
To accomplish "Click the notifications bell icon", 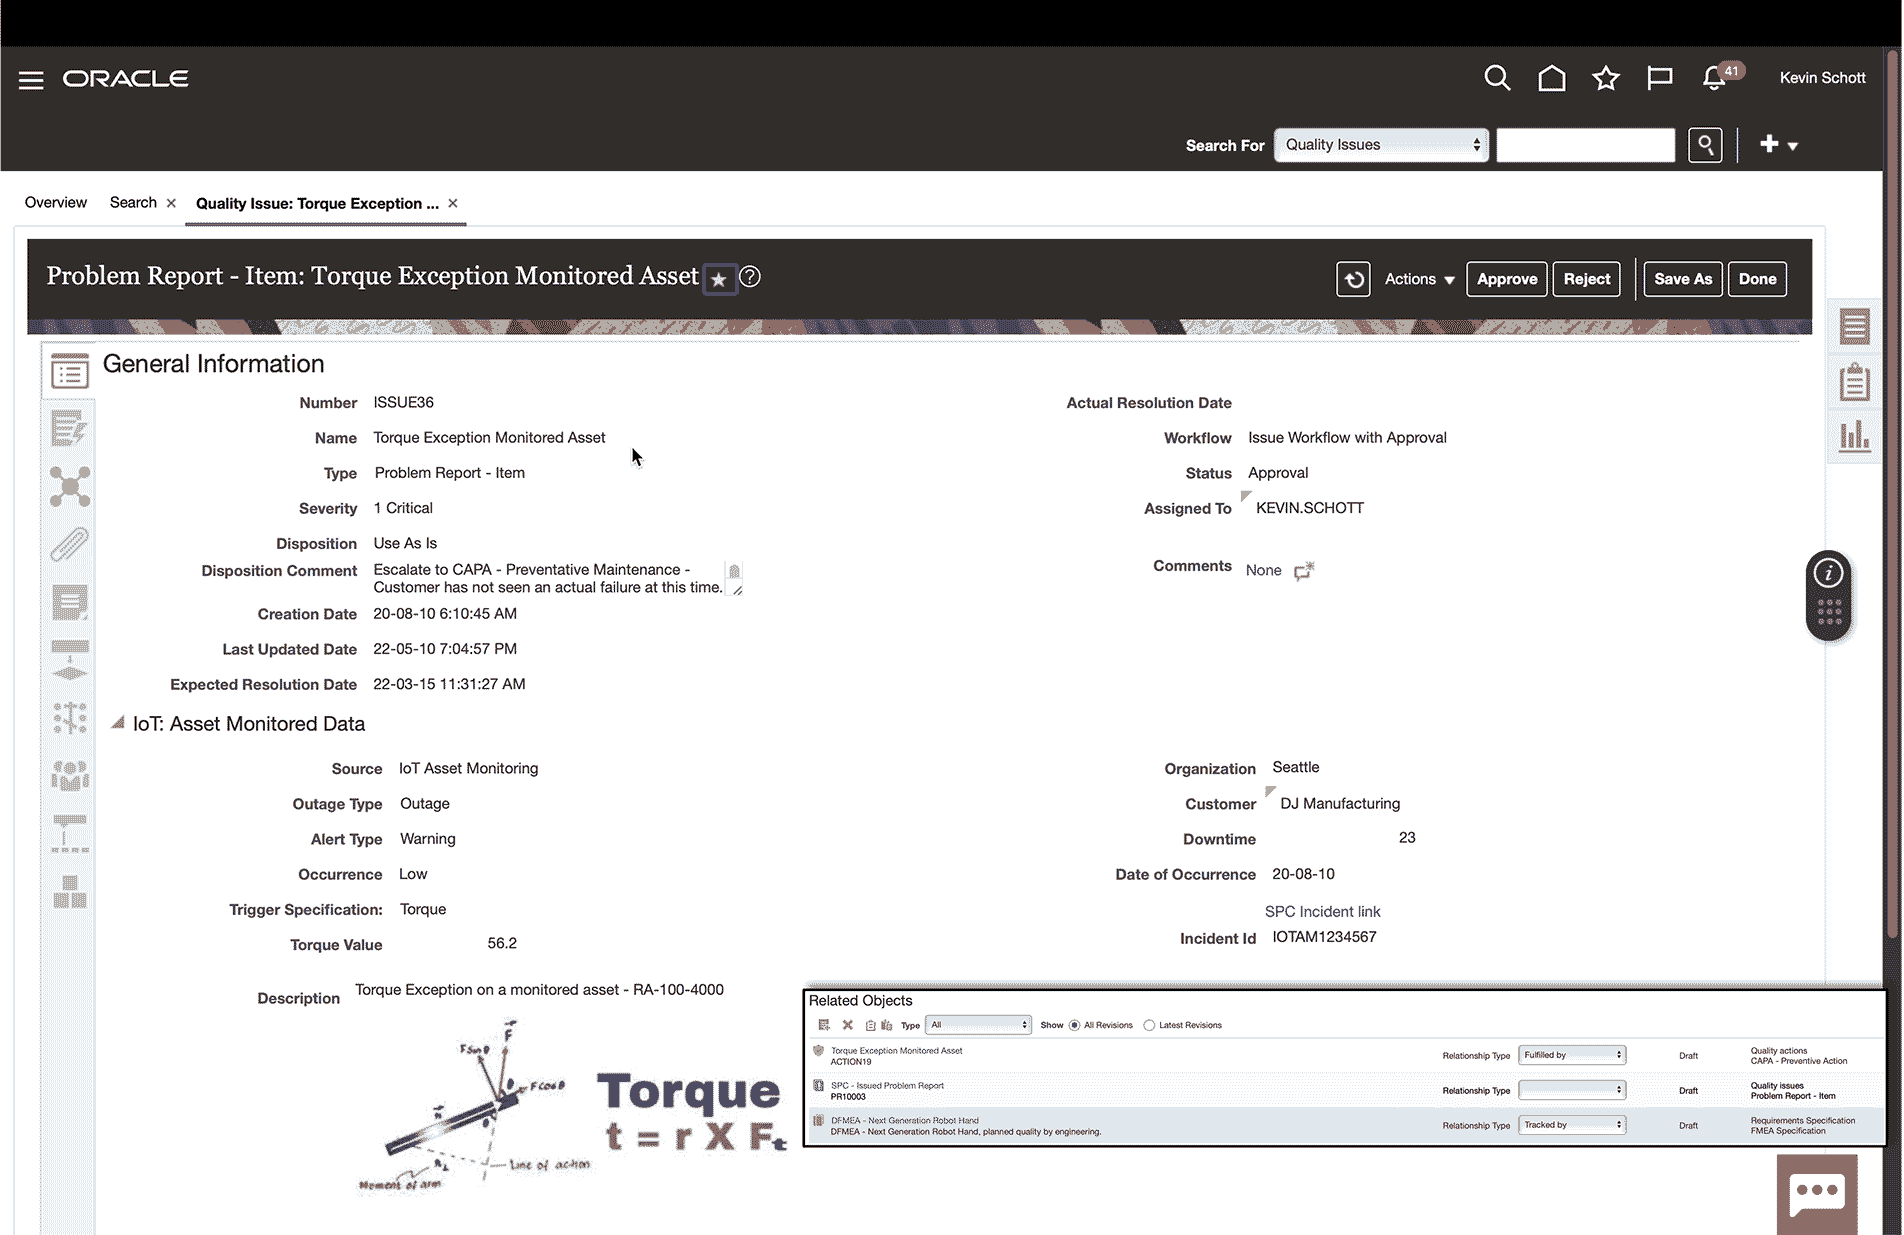I will (1714, 79).
